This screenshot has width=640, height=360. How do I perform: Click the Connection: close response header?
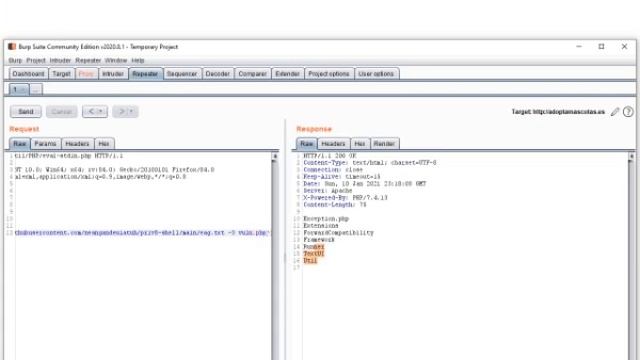pos(333,170)
